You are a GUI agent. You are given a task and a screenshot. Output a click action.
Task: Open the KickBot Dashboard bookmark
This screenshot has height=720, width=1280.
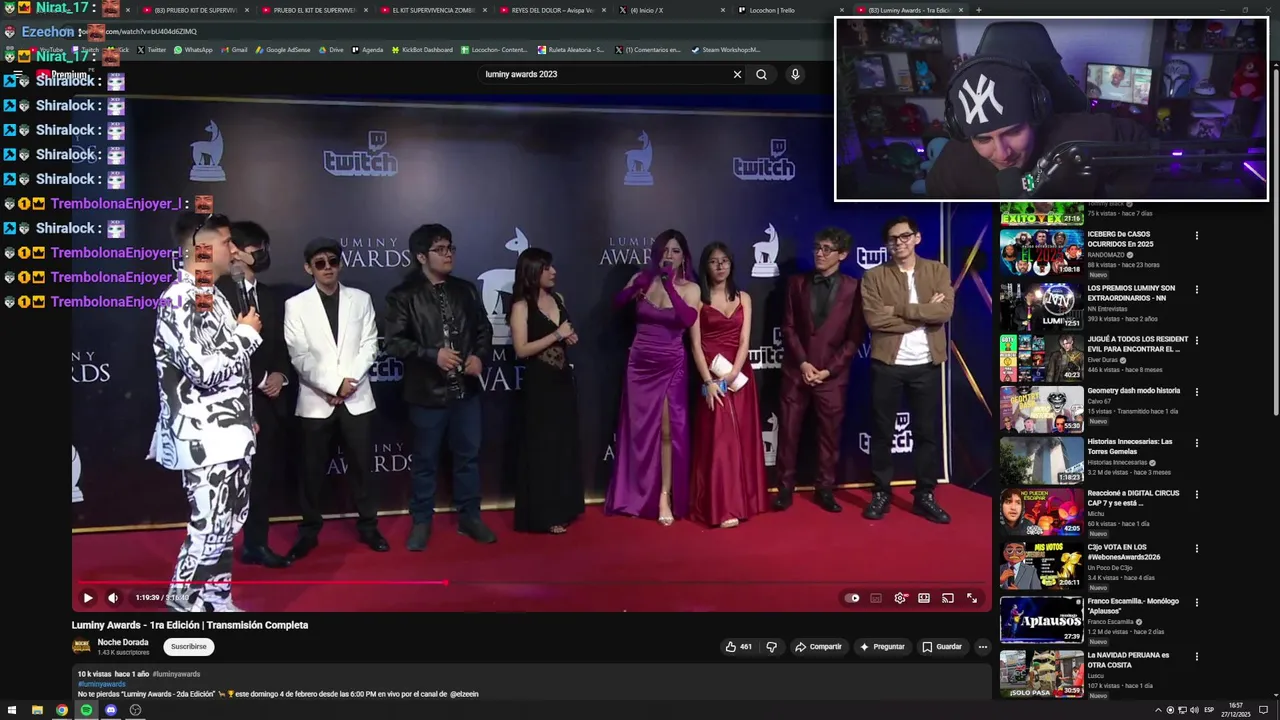click(421, 50)
